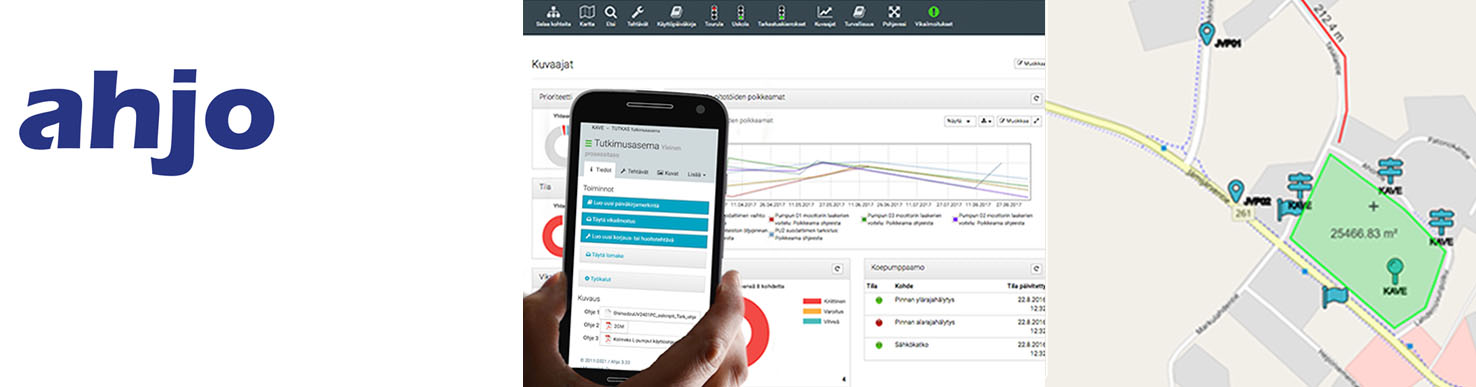Switch to the Kuvat tab on phone
Viewport: 1476px width, 387px height.
pyautogui.click(x=668, y=173)
